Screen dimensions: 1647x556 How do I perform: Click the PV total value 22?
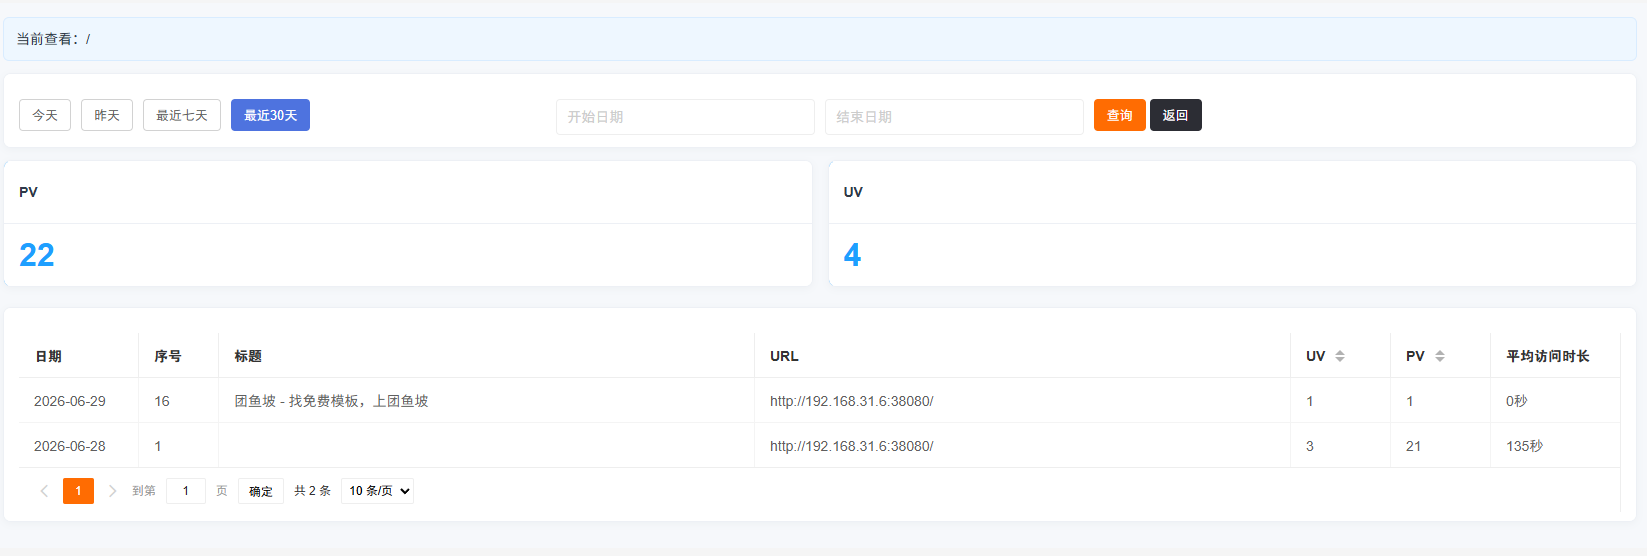(x=37, y=255)
